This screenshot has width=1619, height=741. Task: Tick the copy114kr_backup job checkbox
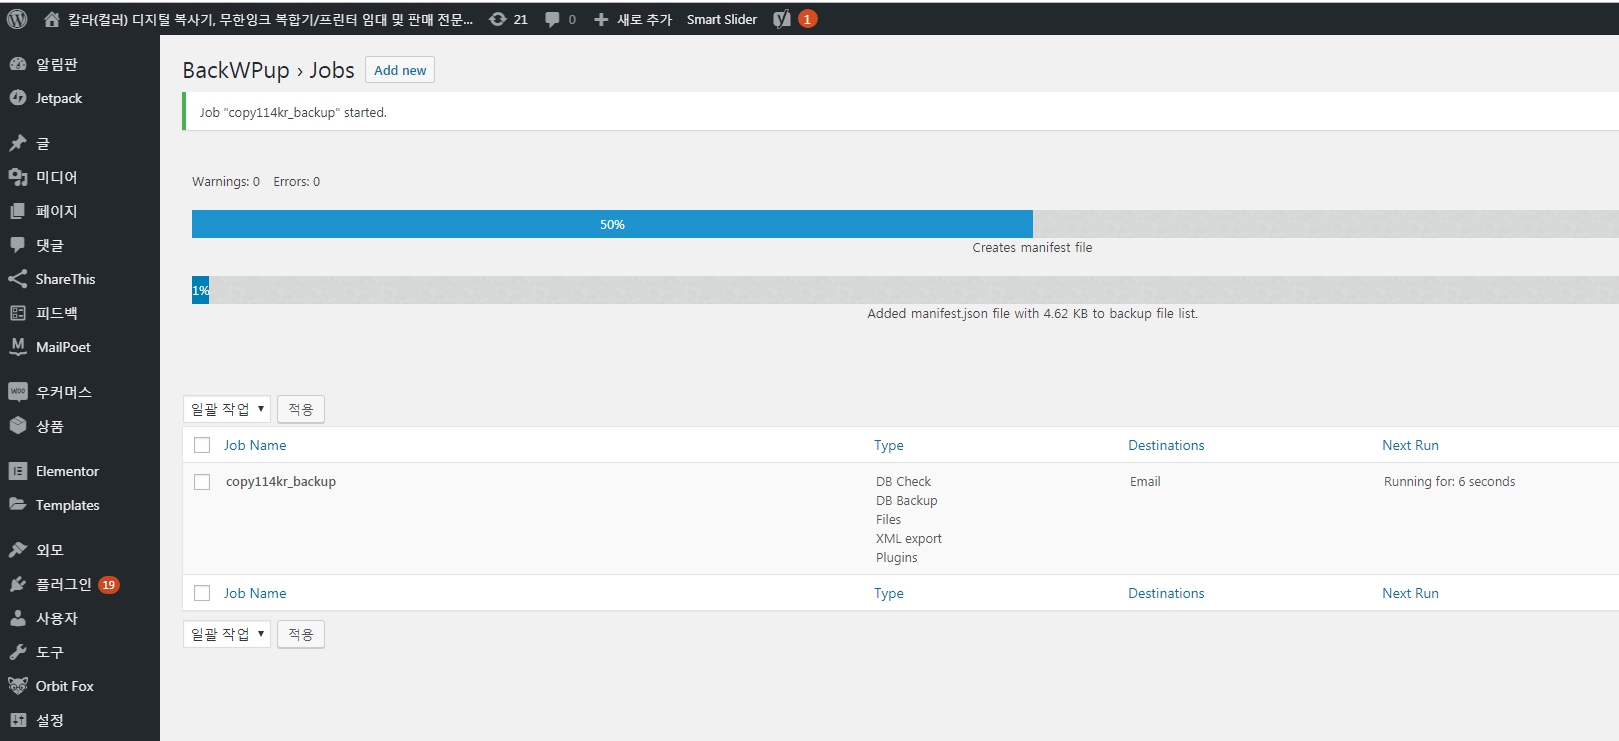202,482
